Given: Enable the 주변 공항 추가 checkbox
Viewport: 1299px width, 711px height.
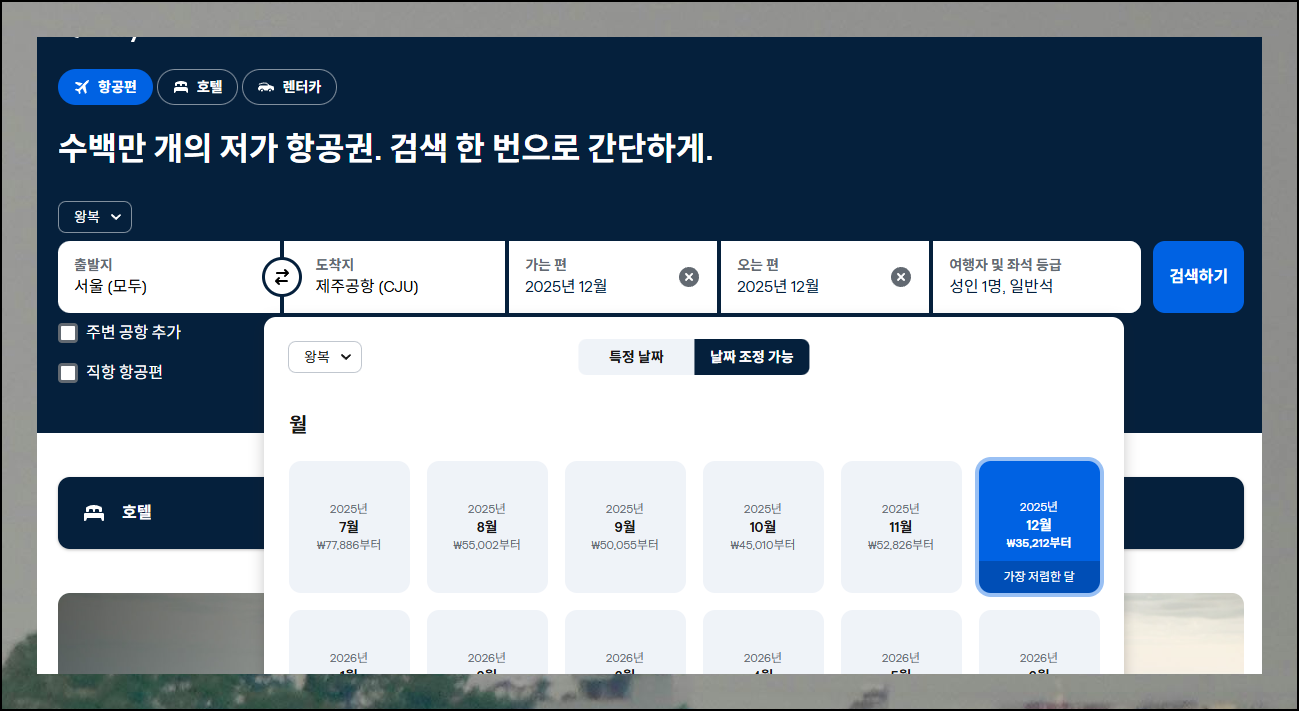Looking at the screenshot, I should (x=68, y=333).
